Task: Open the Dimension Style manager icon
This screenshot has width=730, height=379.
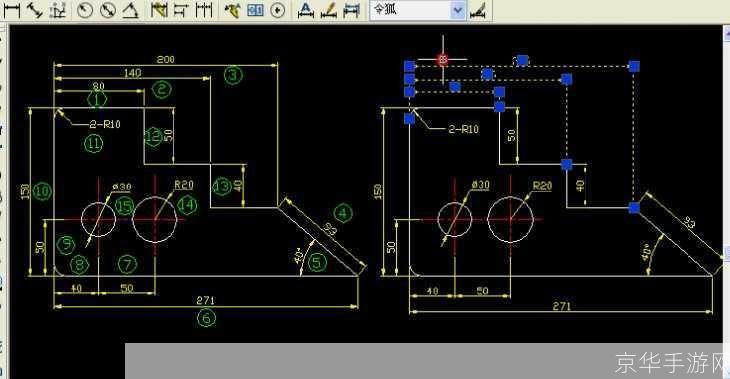Action: click(478, 10)
